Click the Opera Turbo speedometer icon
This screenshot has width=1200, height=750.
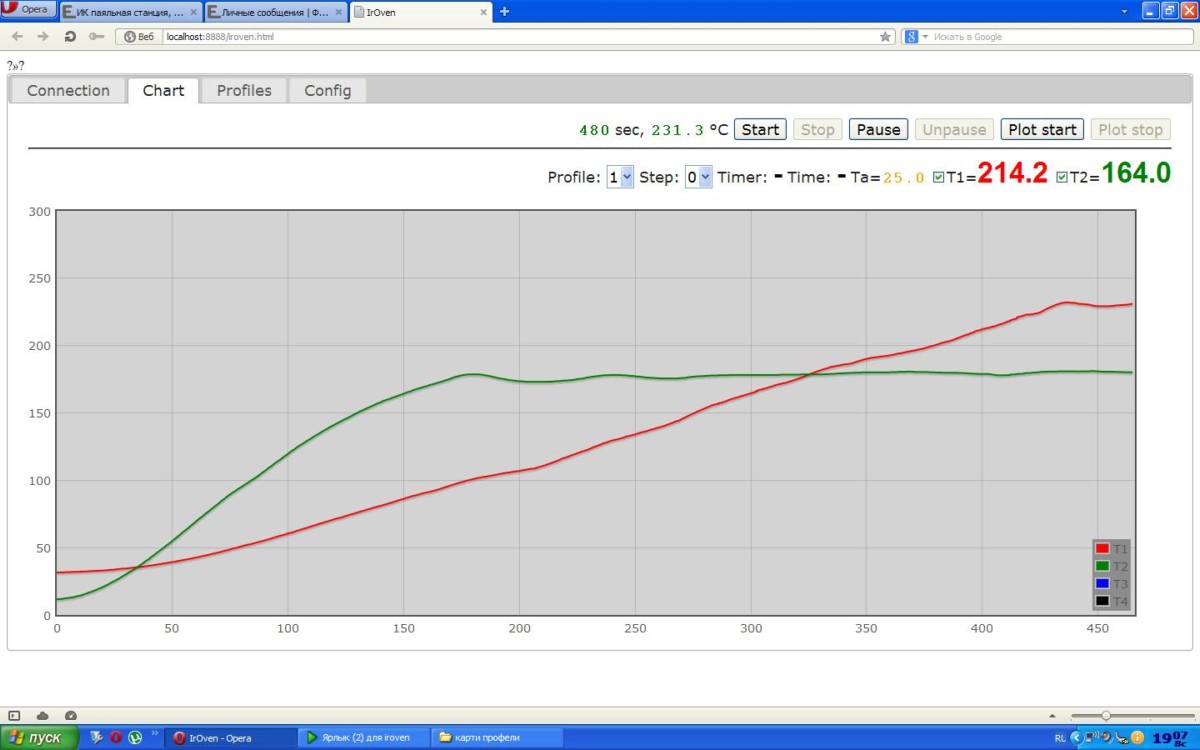pos(71,716)
